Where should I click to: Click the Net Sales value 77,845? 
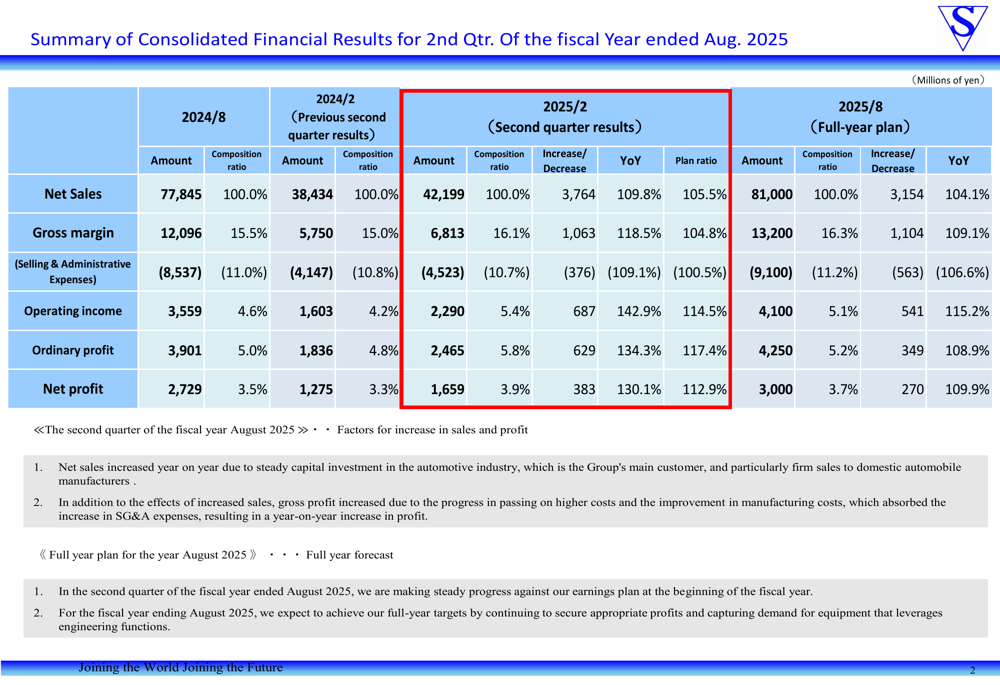tap(180, 194)
